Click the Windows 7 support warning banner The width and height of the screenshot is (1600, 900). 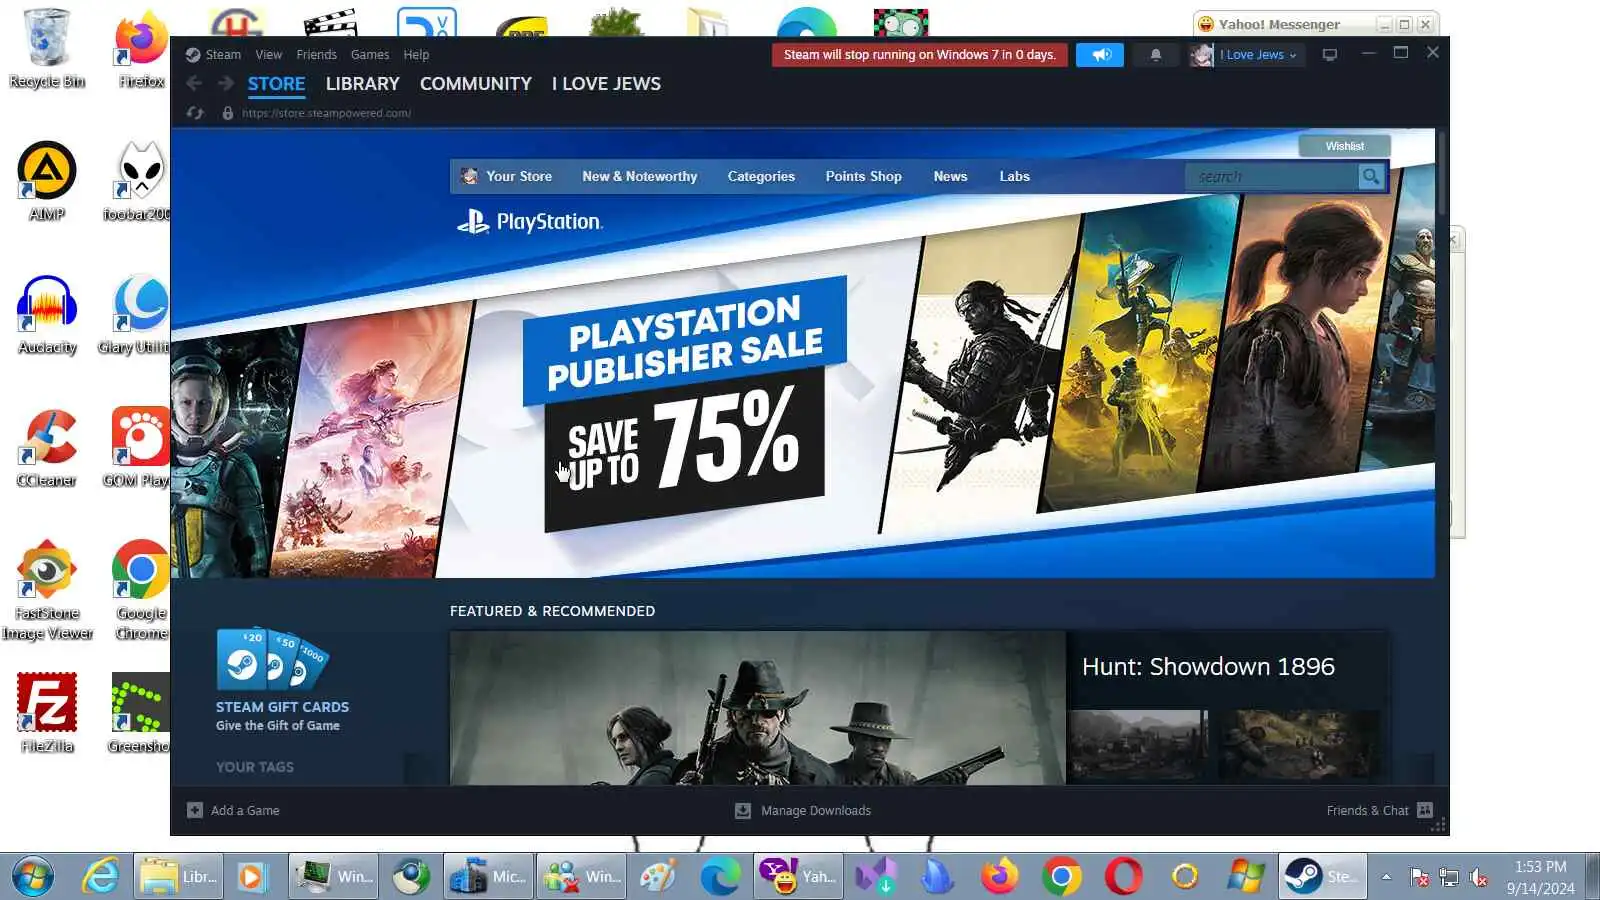click(x=920, y=55)
